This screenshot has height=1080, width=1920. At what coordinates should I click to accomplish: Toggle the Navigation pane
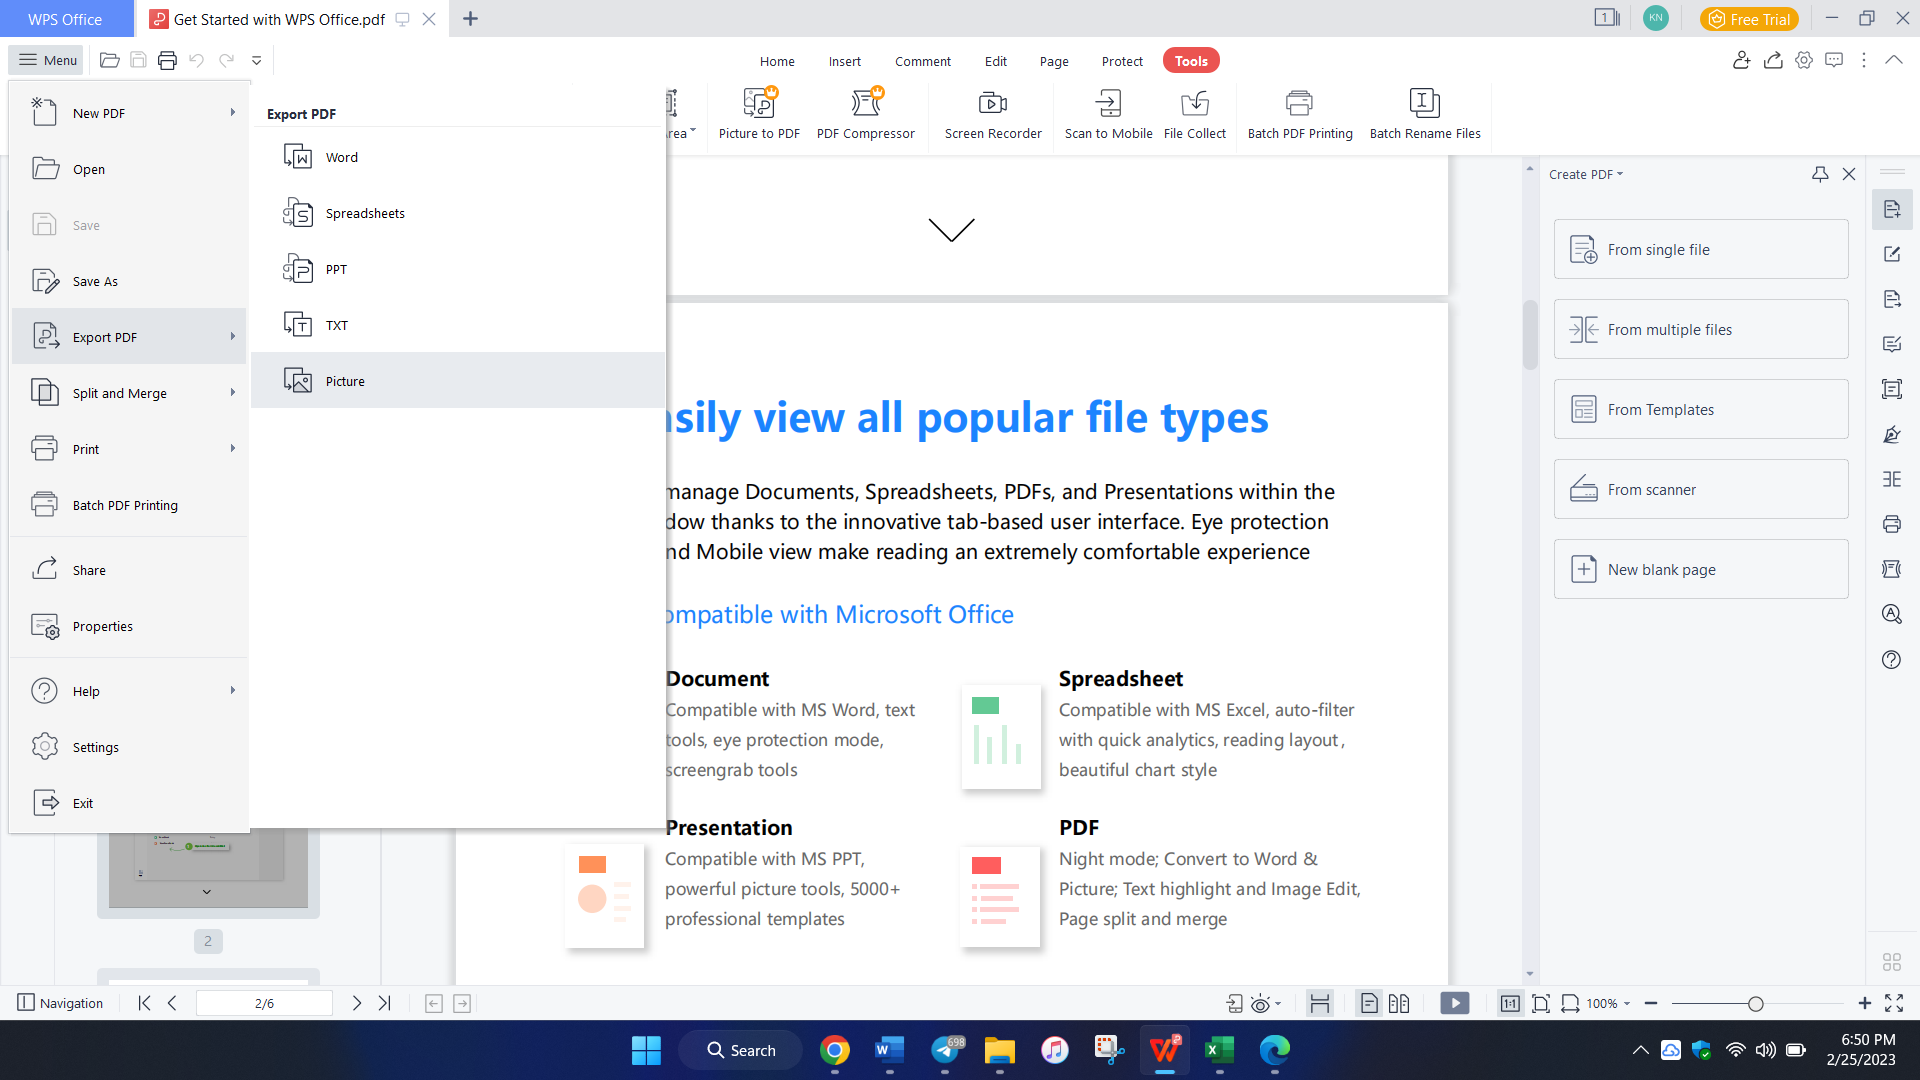pyautogui.click(x=60, y=1003)
